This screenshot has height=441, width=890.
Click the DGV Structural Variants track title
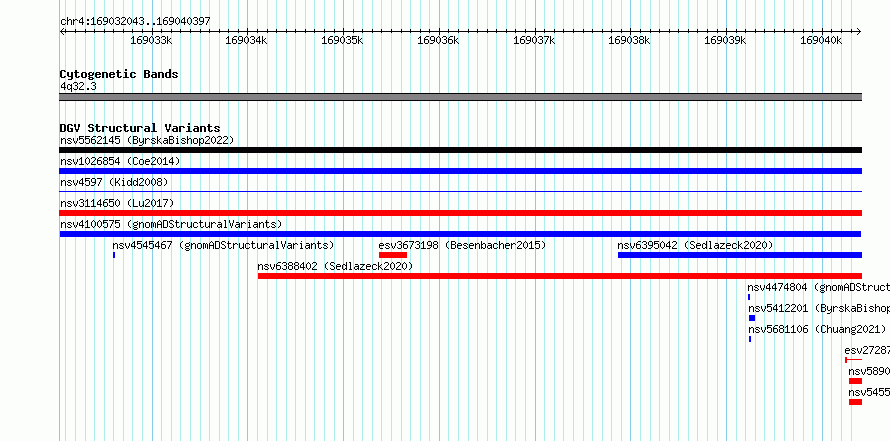pyautogui.click(x=140, y=128)
